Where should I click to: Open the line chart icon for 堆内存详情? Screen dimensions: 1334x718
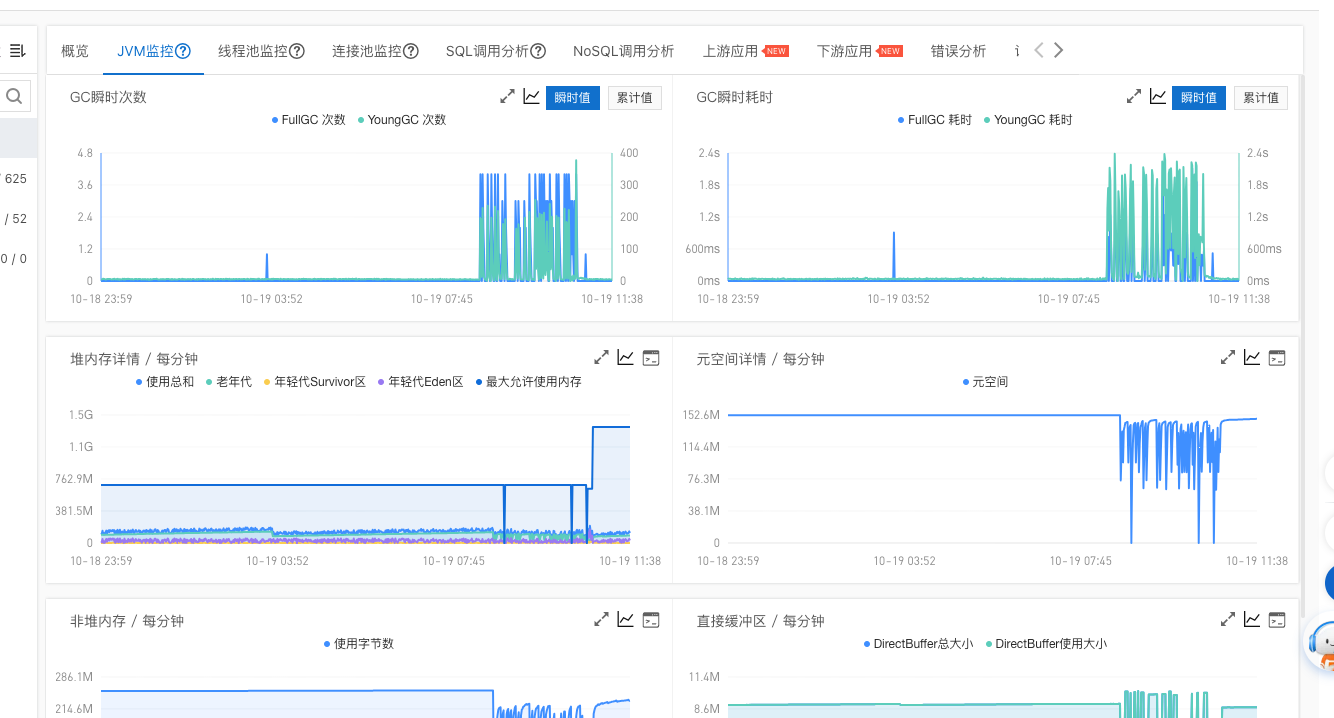point(626,358)
